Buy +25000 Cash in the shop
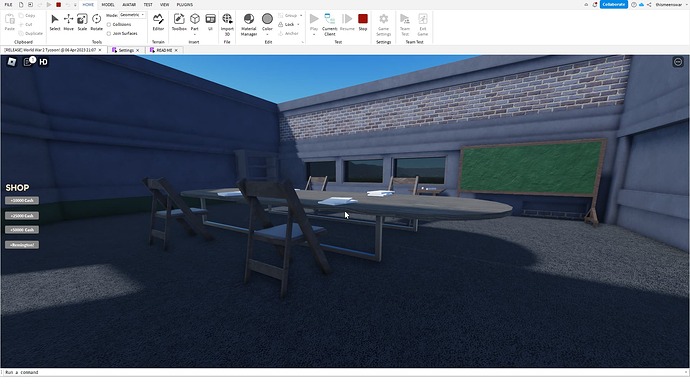The image size is (690, 388). tap(22, 216)
